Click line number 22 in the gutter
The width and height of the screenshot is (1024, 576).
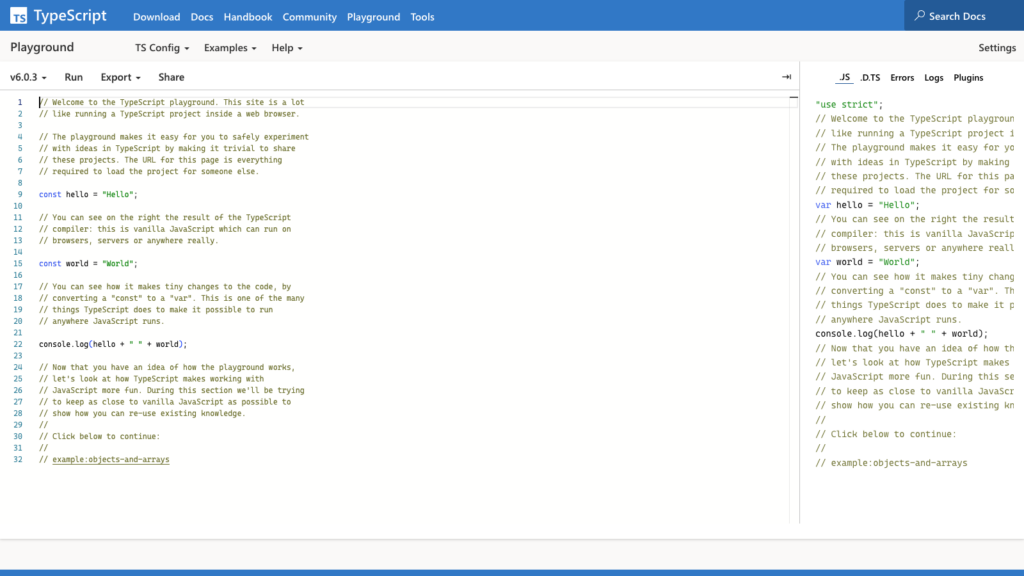pos(18,344)
